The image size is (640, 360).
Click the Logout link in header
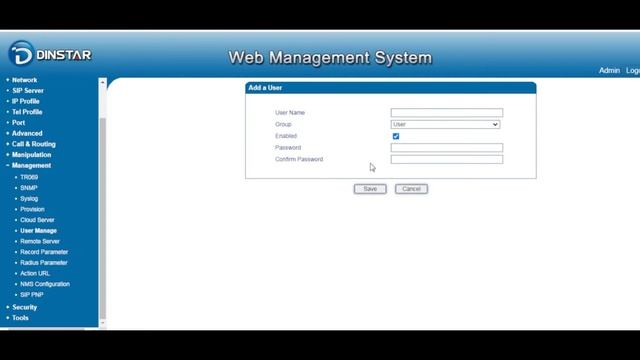coord(633,71)
